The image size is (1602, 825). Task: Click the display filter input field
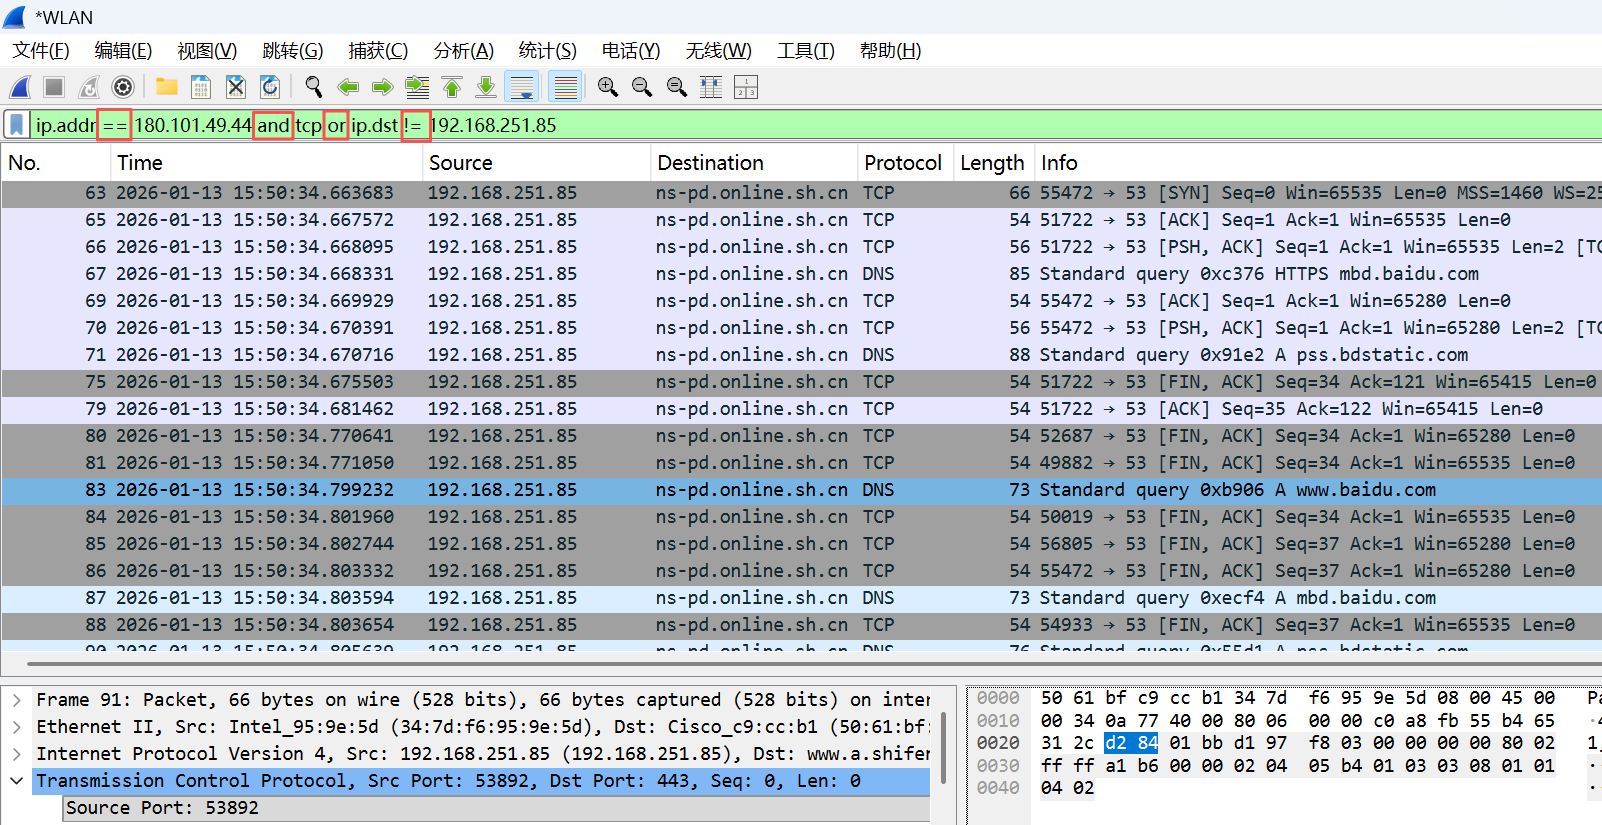[815, 125]
